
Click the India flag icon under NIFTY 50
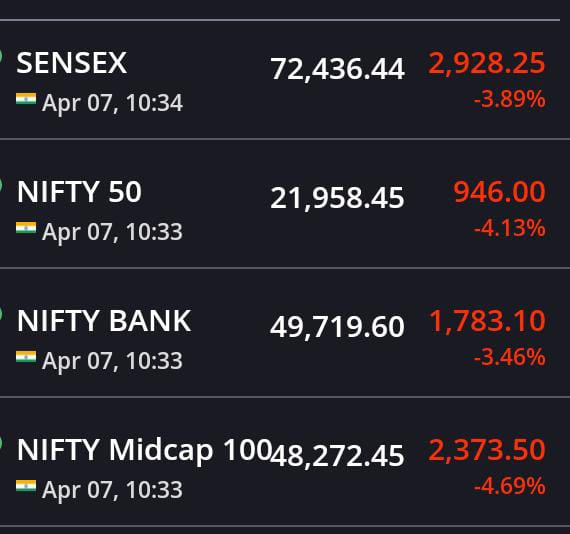(26, 228)
